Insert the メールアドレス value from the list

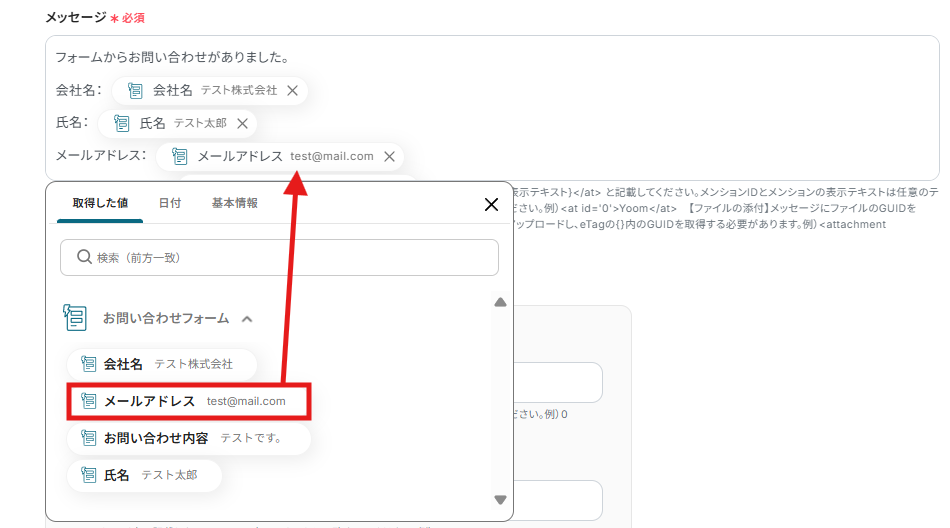189,401
